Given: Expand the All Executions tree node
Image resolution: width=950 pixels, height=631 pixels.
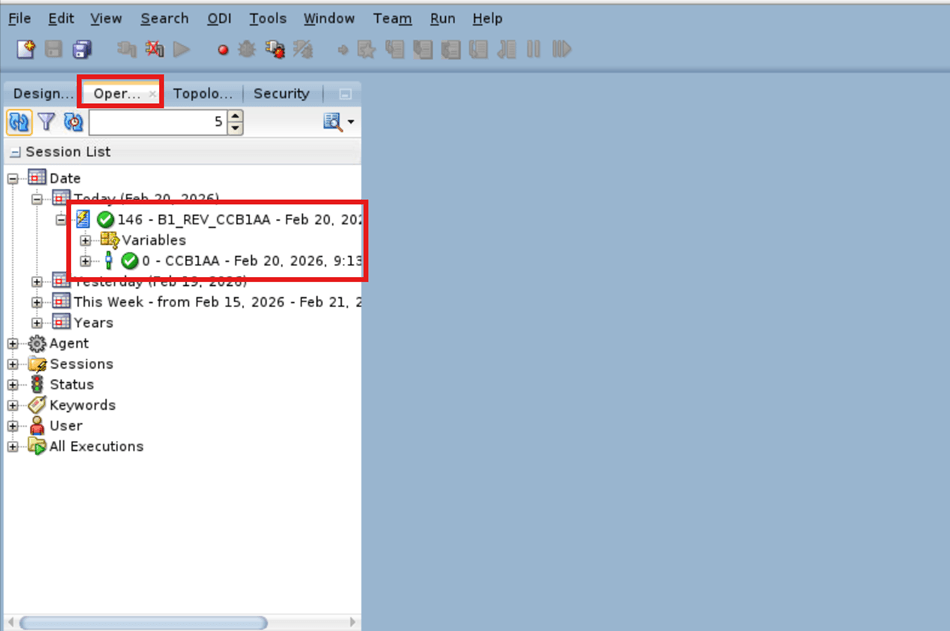Looking at the screenshot, I should [x=11, y=446].
